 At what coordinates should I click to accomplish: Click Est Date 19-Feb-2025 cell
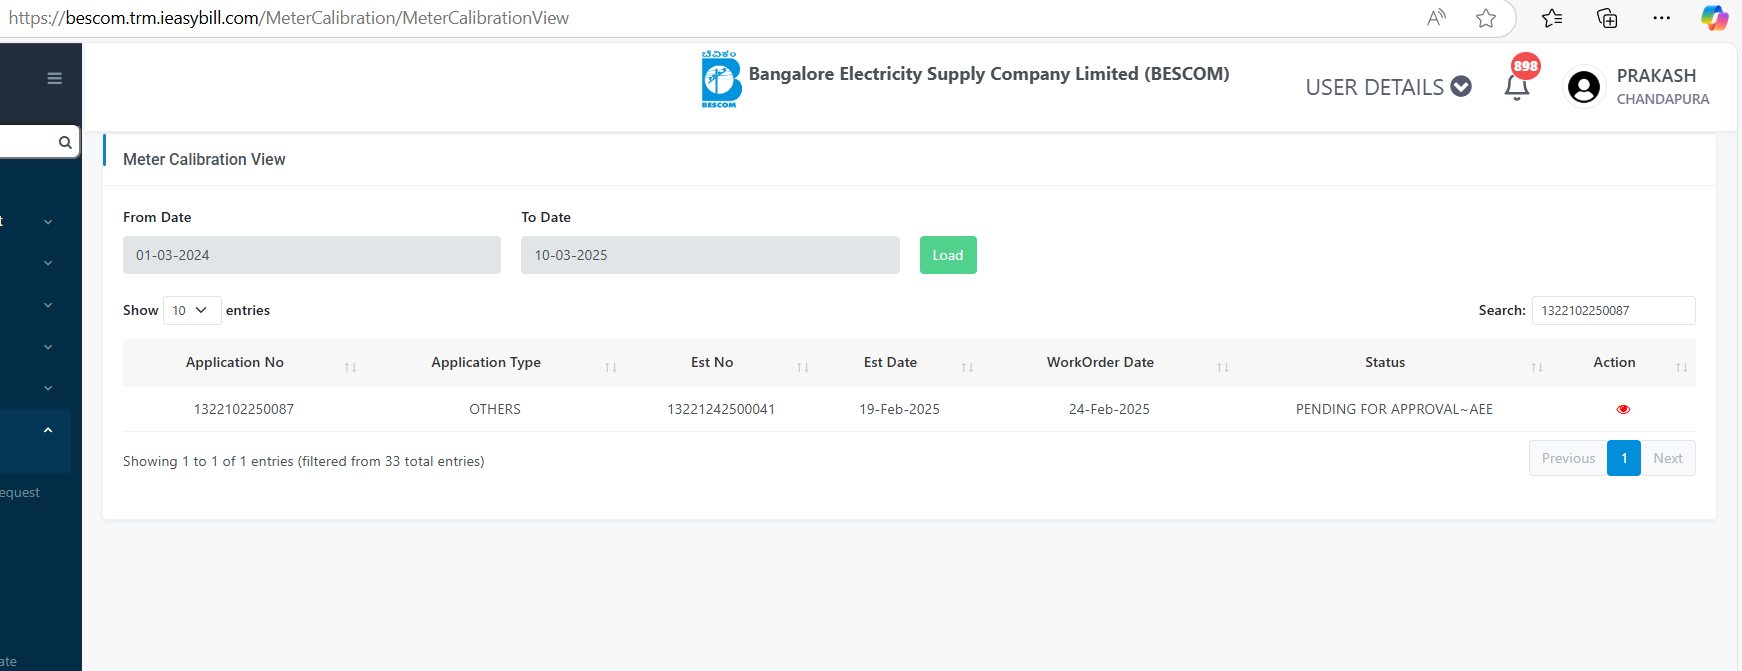[x=899, y=409]
